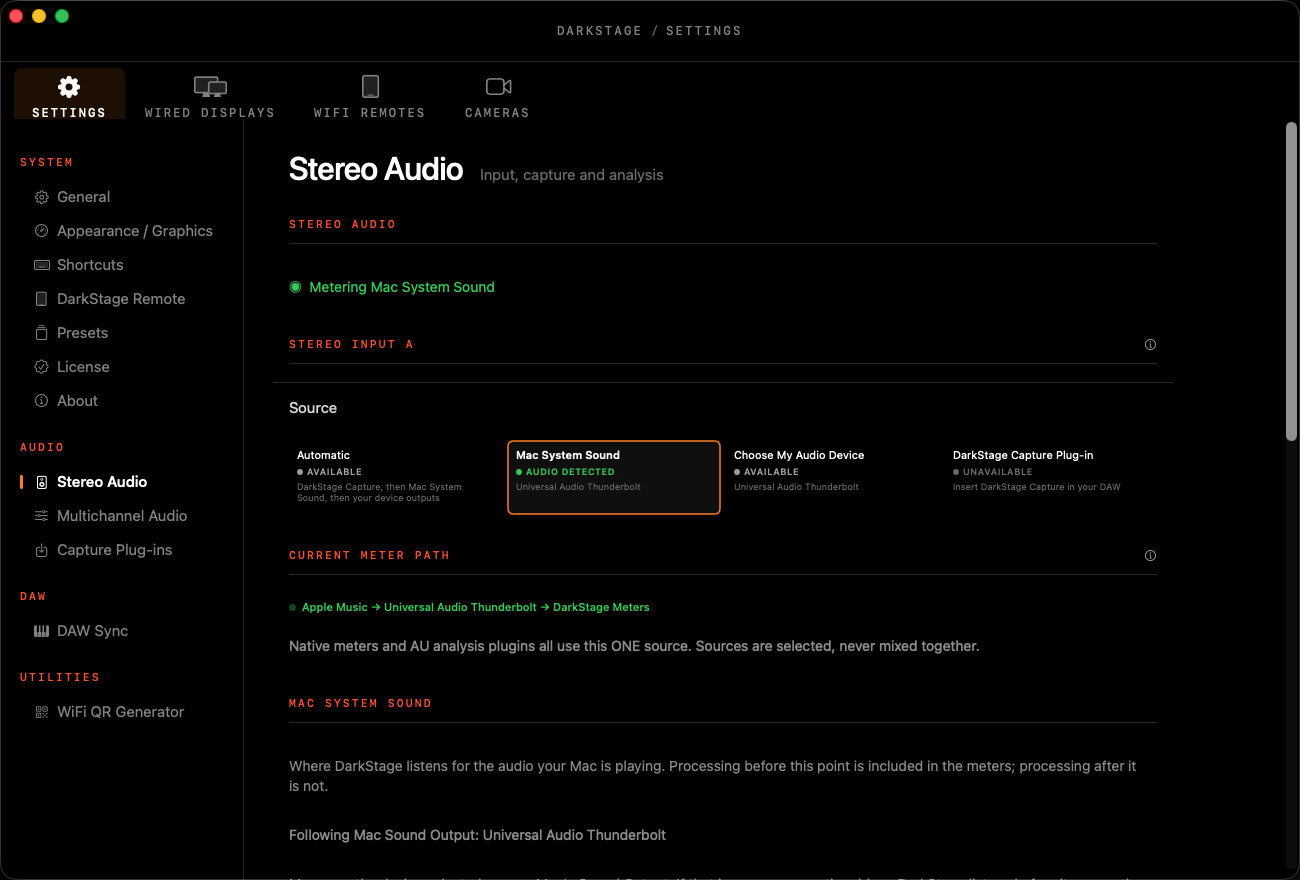This screenshot has height=880, width=1300.
Task: Click the Appearance / Graphics gauge icon
Action: point(41,231)
